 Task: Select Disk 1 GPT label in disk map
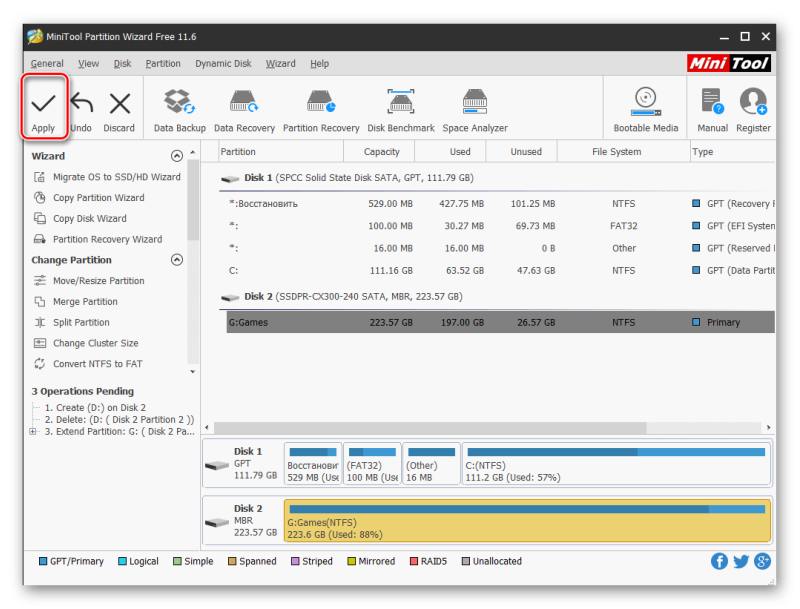pyautogui.click(x=243, y=464)
